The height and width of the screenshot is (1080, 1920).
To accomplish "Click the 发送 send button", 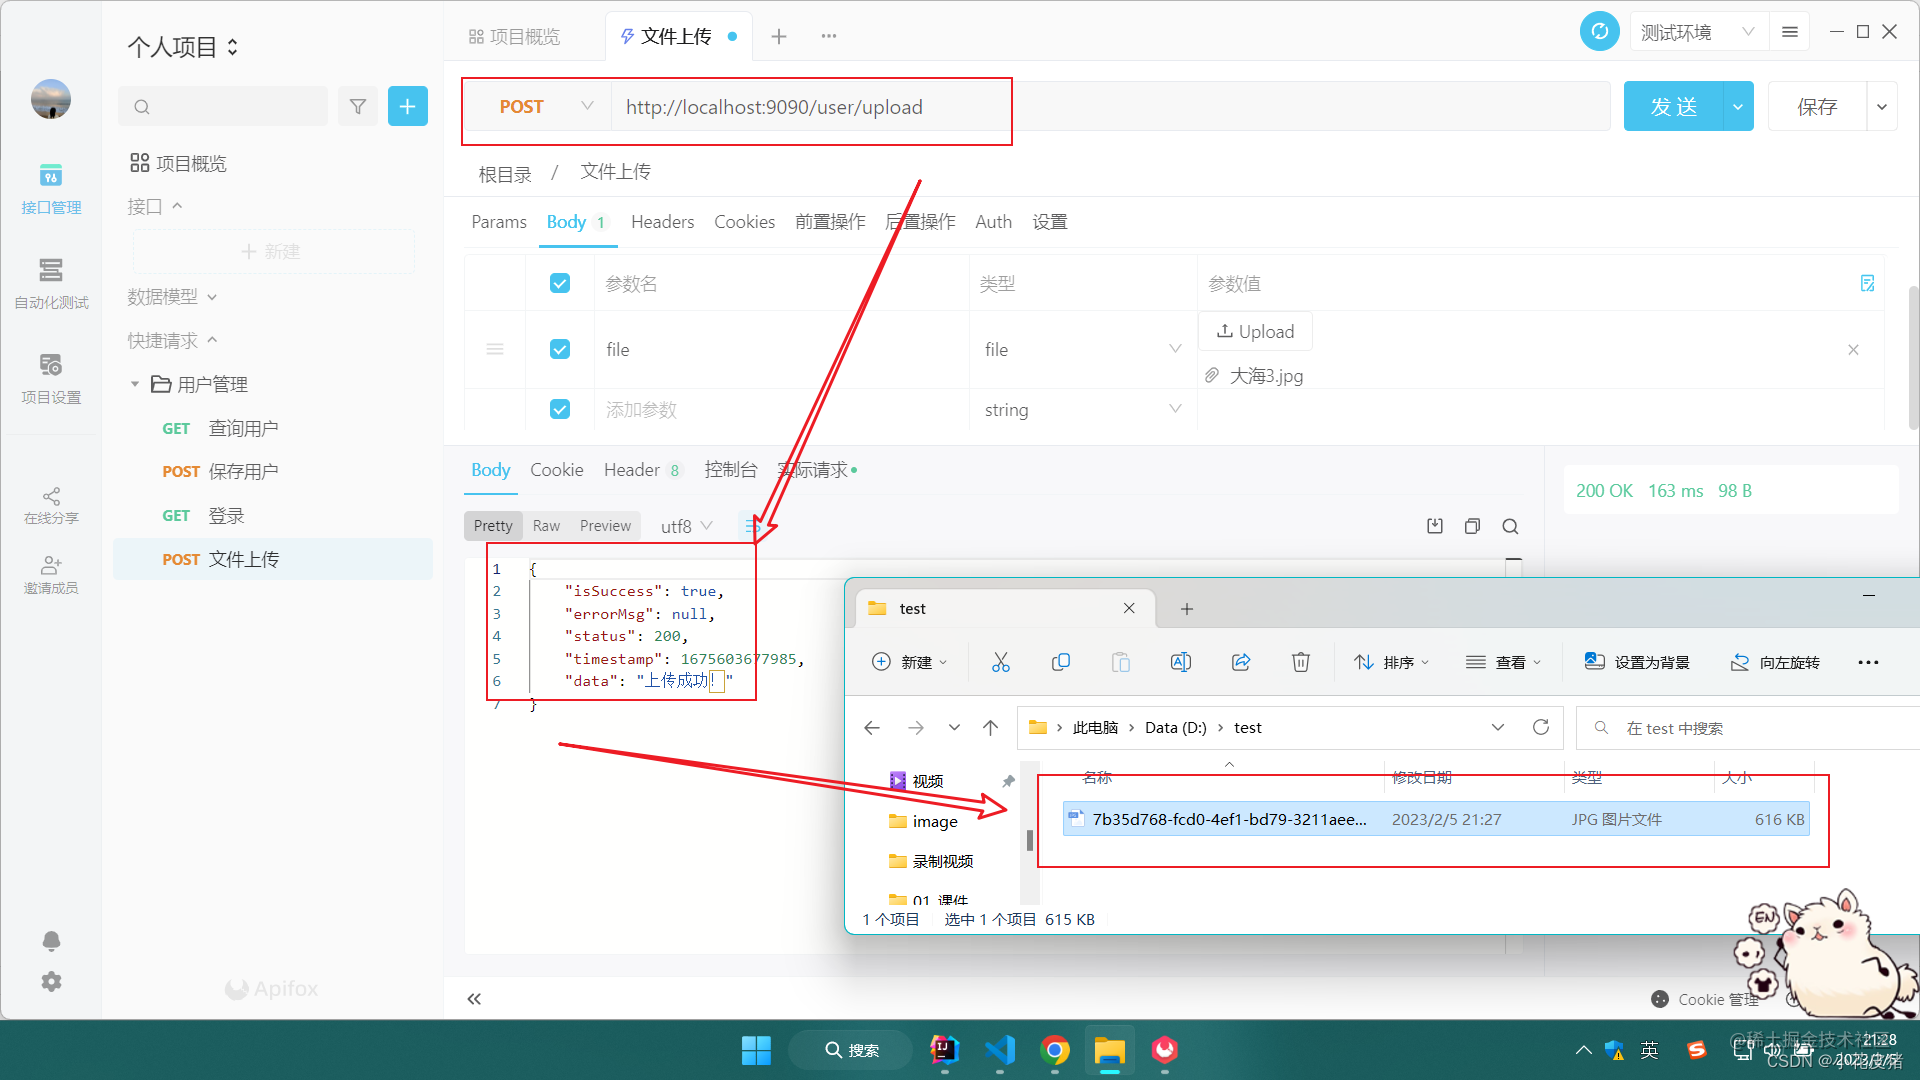I will [x=1673, y=107].
